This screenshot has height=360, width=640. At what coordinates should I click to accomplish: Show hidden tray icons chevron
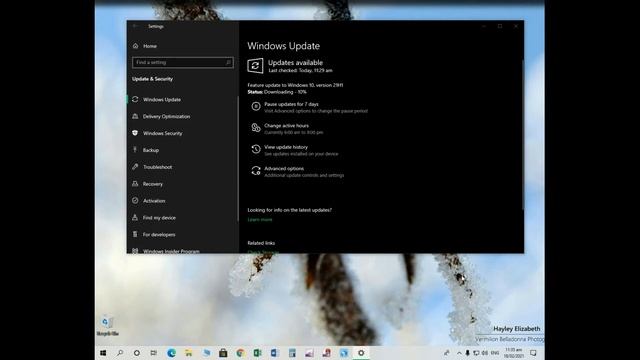tap(459, 353)
